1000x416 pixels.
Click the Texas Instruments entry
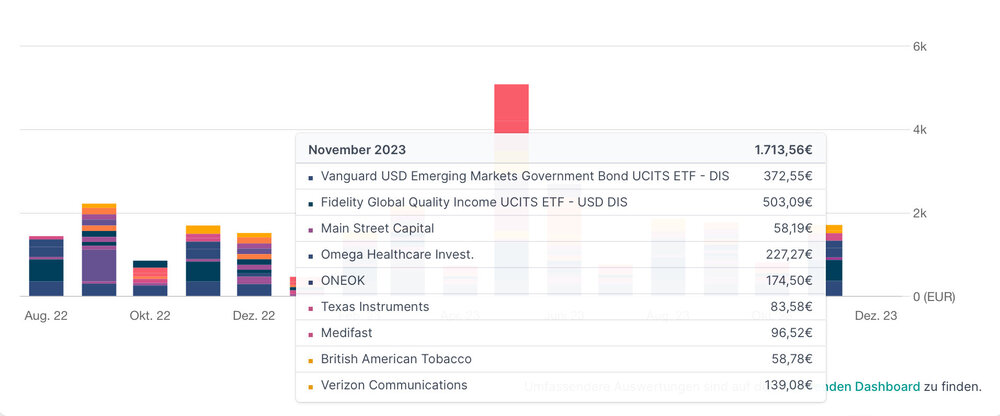(375, 307)
